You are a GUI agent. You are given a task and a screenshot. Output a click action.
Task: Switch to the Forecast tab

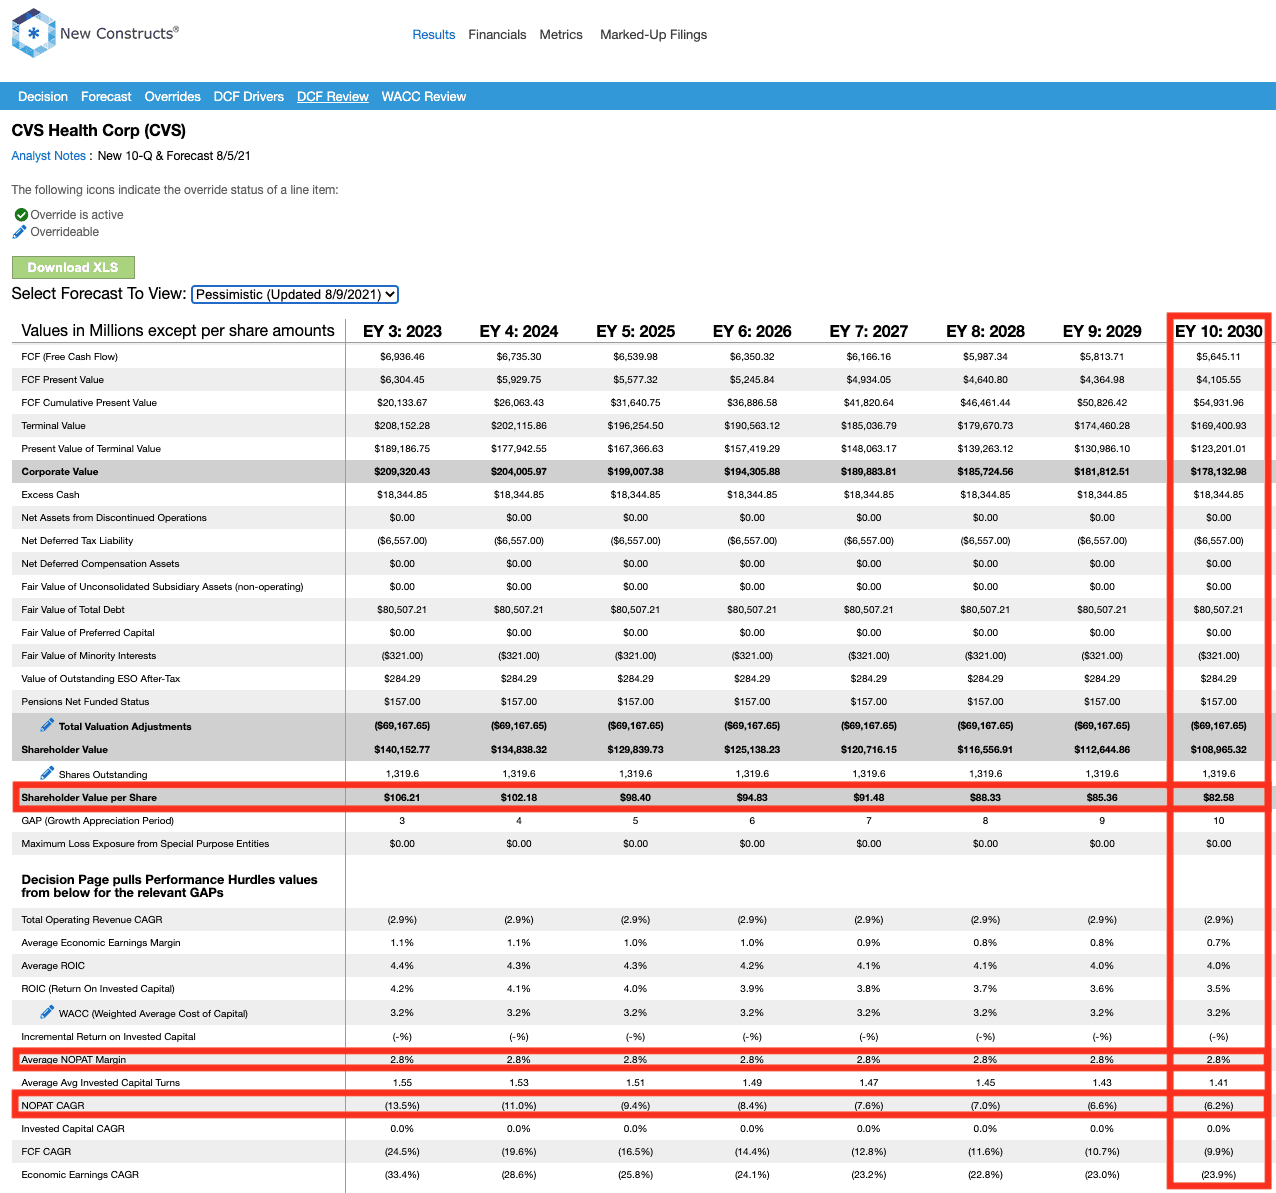coord(106,97)
